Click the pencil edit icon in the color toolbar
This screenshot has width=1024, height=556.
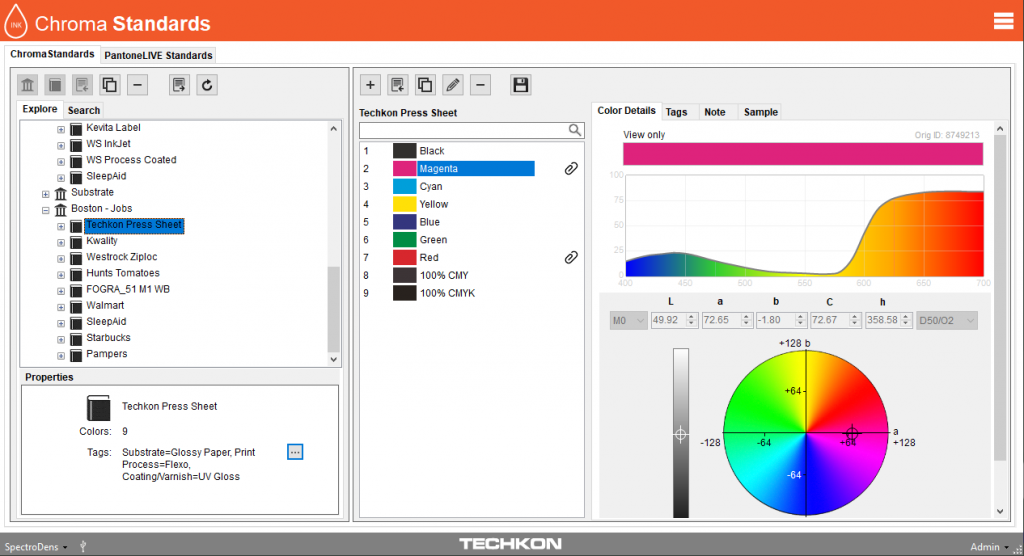pyautogui.click(x=453, y=85)
